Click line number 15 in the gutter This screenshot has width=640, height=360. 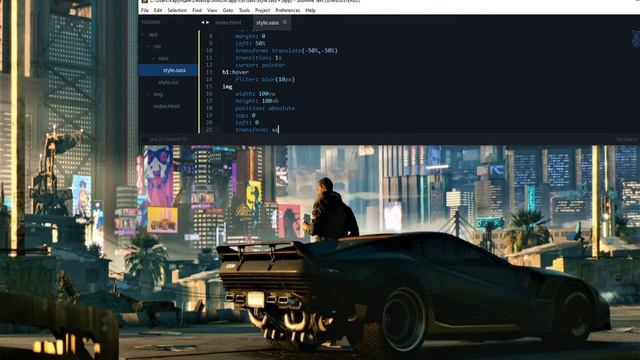click(x=209, y=87)
